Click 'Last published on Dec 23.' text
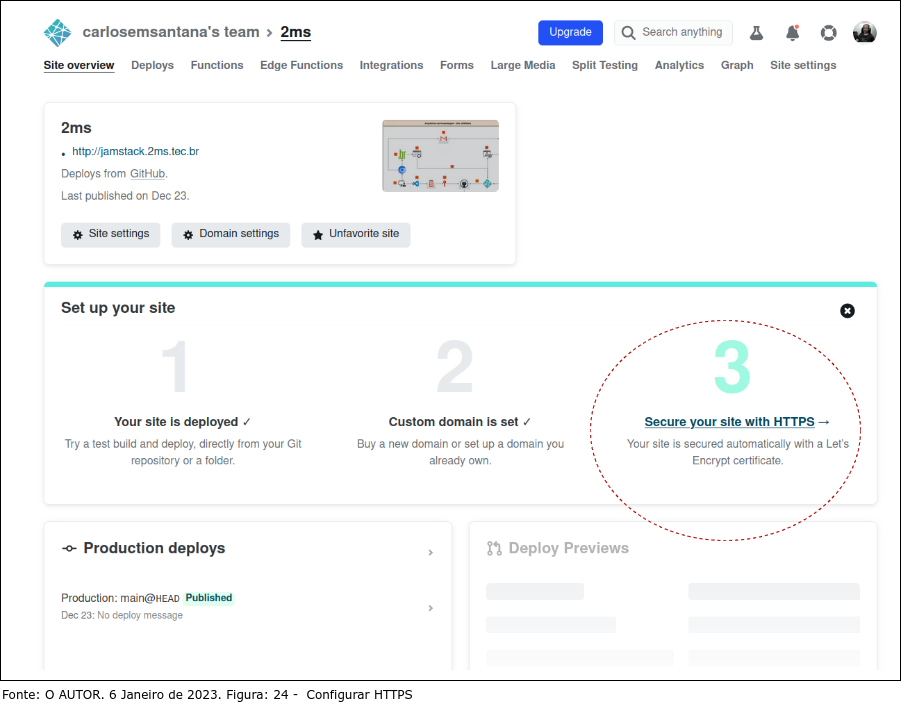901x711 pixels. tap(125, 196)
